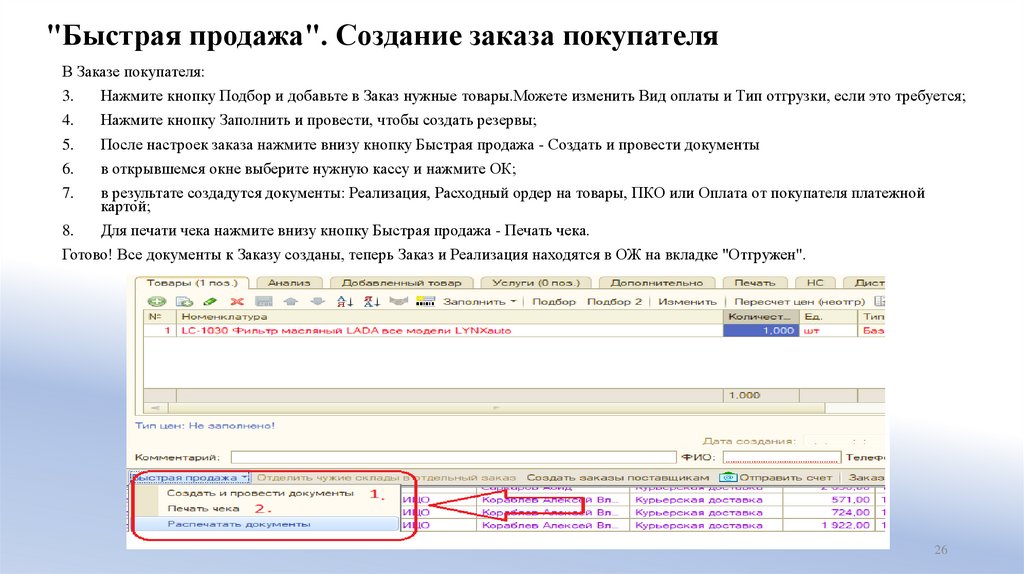Click the Комментарий input field
Viewport: 1024px width, 574px height.
click(x=453, y=457)
